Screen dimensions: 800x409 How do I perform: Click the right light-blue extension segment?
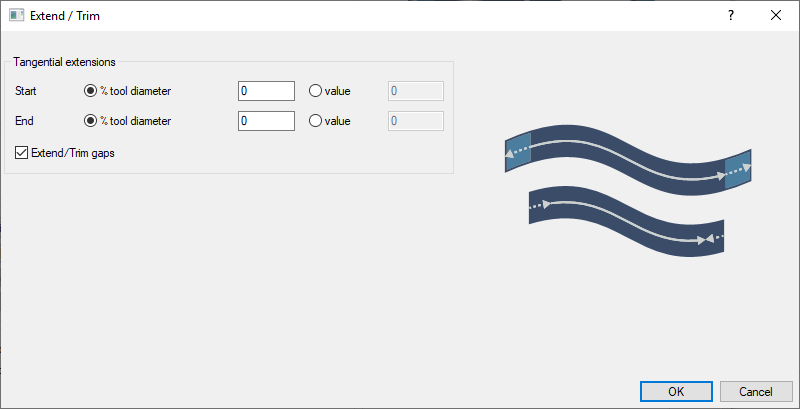[737, 168]
